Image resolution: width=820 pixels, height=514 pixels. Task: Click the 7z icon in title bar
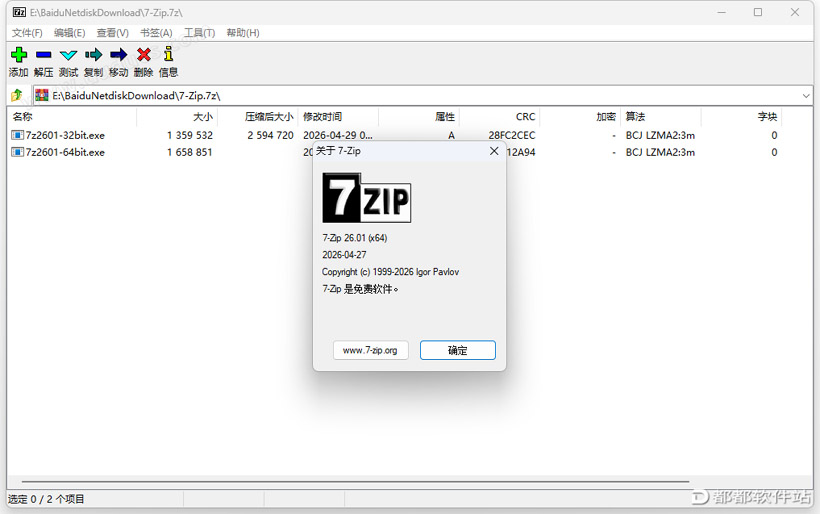[19, 12]
